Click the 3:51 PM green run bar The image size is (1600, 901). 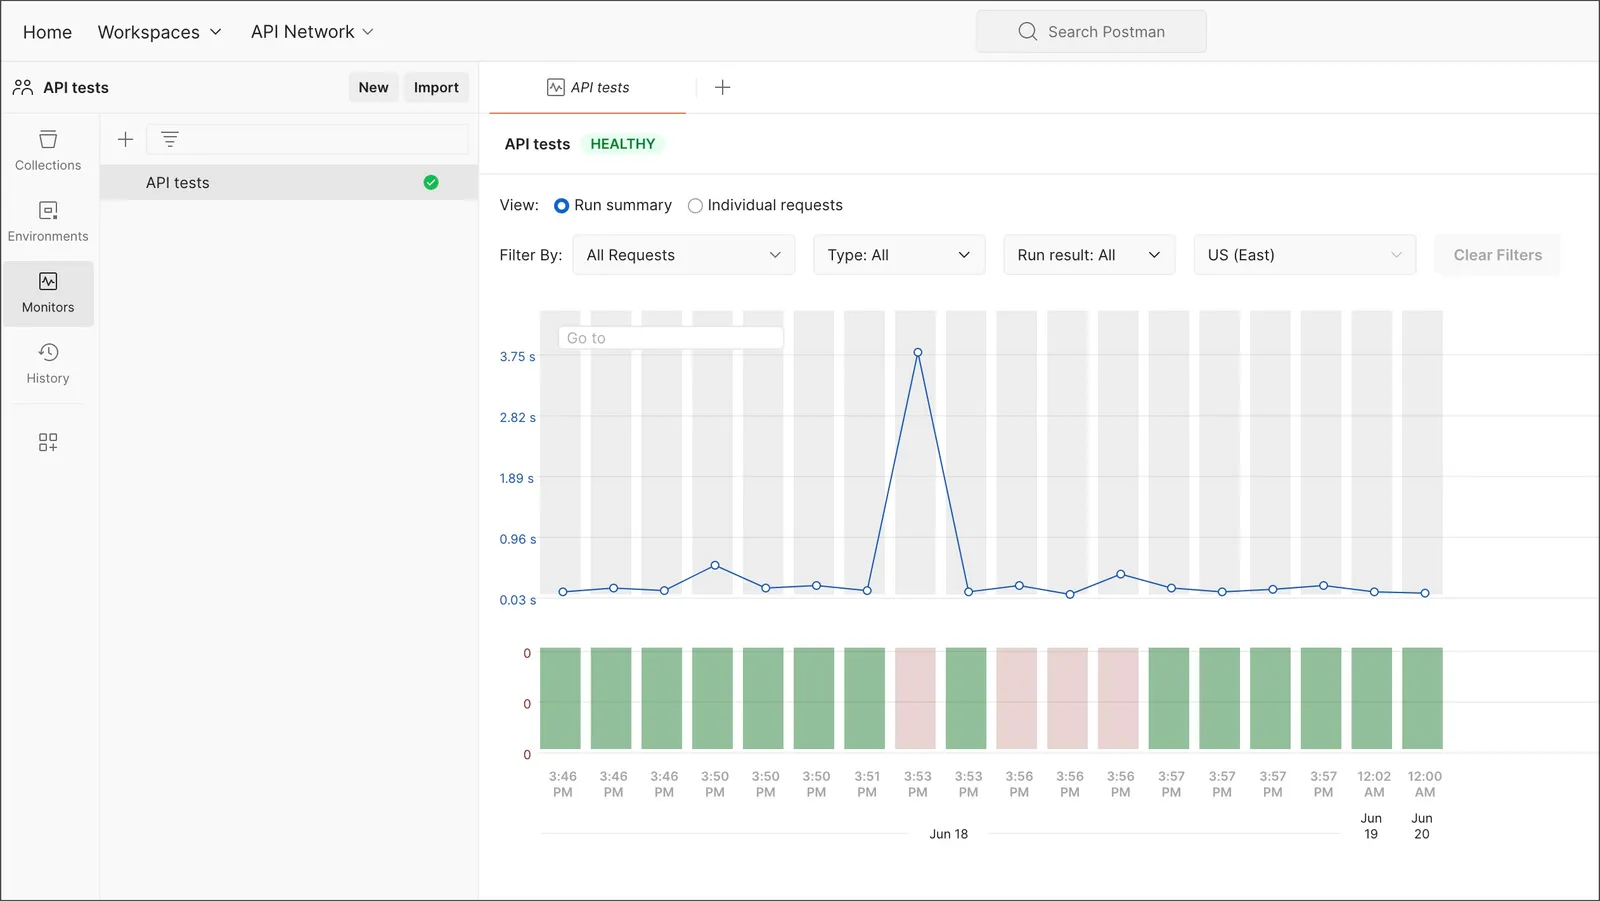click(865, 698)
